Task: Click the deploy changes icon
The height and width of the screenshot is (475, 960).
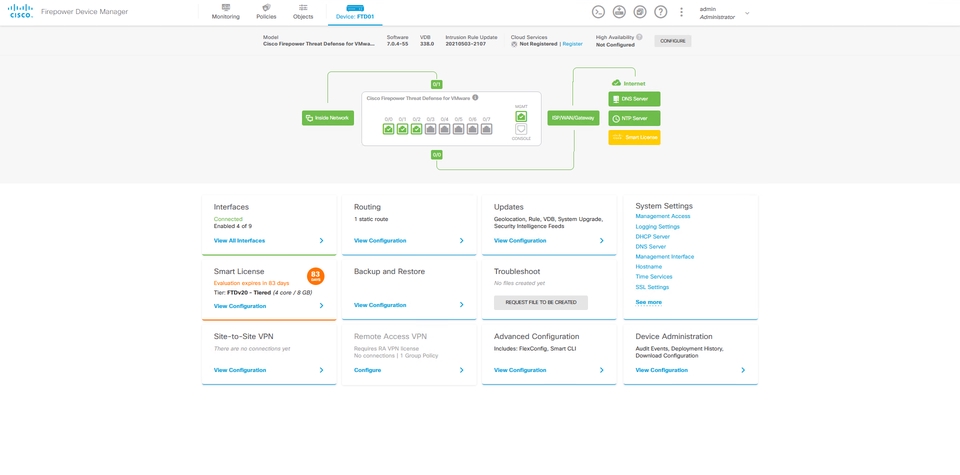Action: pyautogui.click(x=619, y=12)
